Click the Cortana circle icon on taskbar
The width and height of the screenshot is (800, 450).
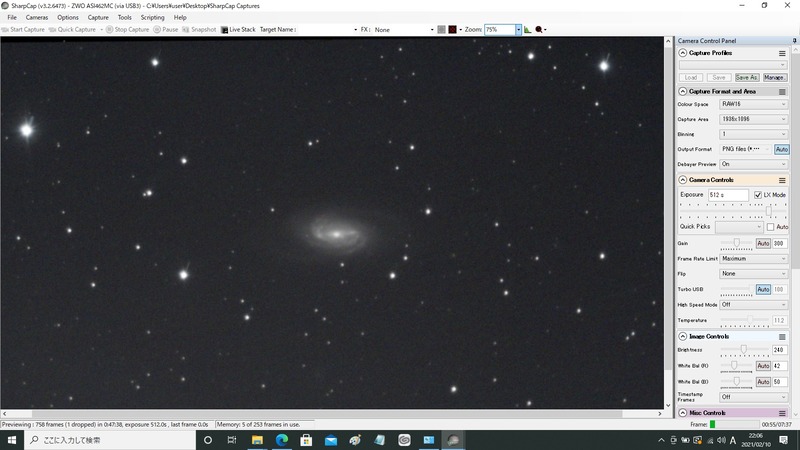[x=208, y=440]
